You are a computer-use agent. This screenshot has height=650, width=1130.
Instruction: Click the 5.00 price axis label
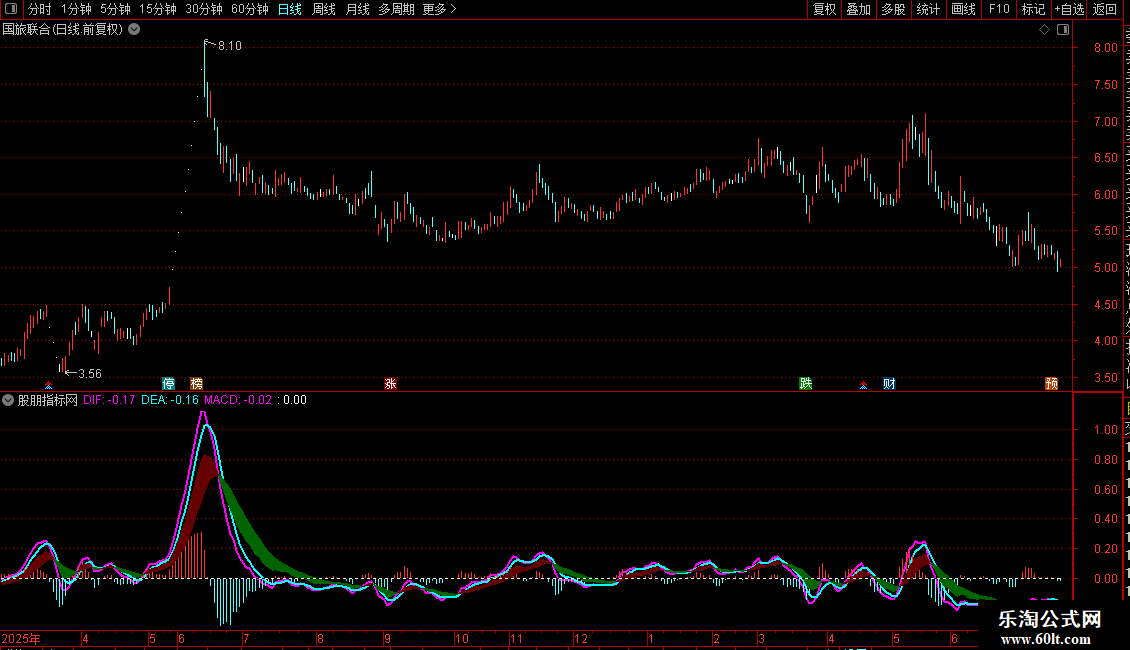[x=1105, y=267]
